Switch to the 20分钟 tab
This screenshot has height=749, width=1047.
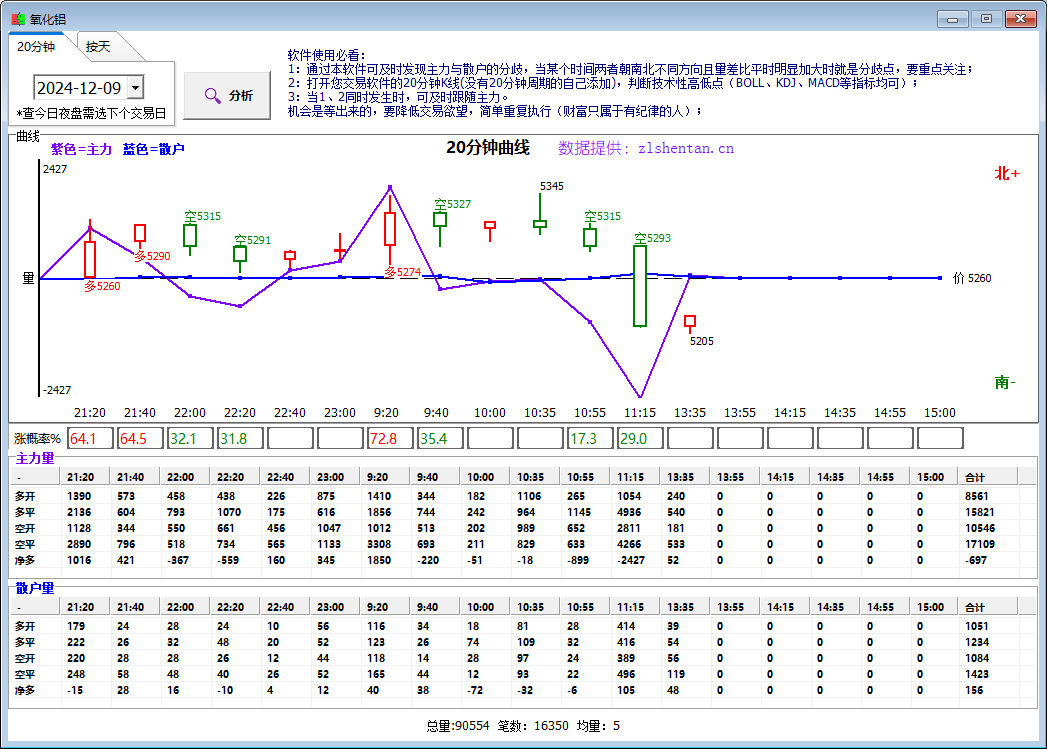(37, 47)
